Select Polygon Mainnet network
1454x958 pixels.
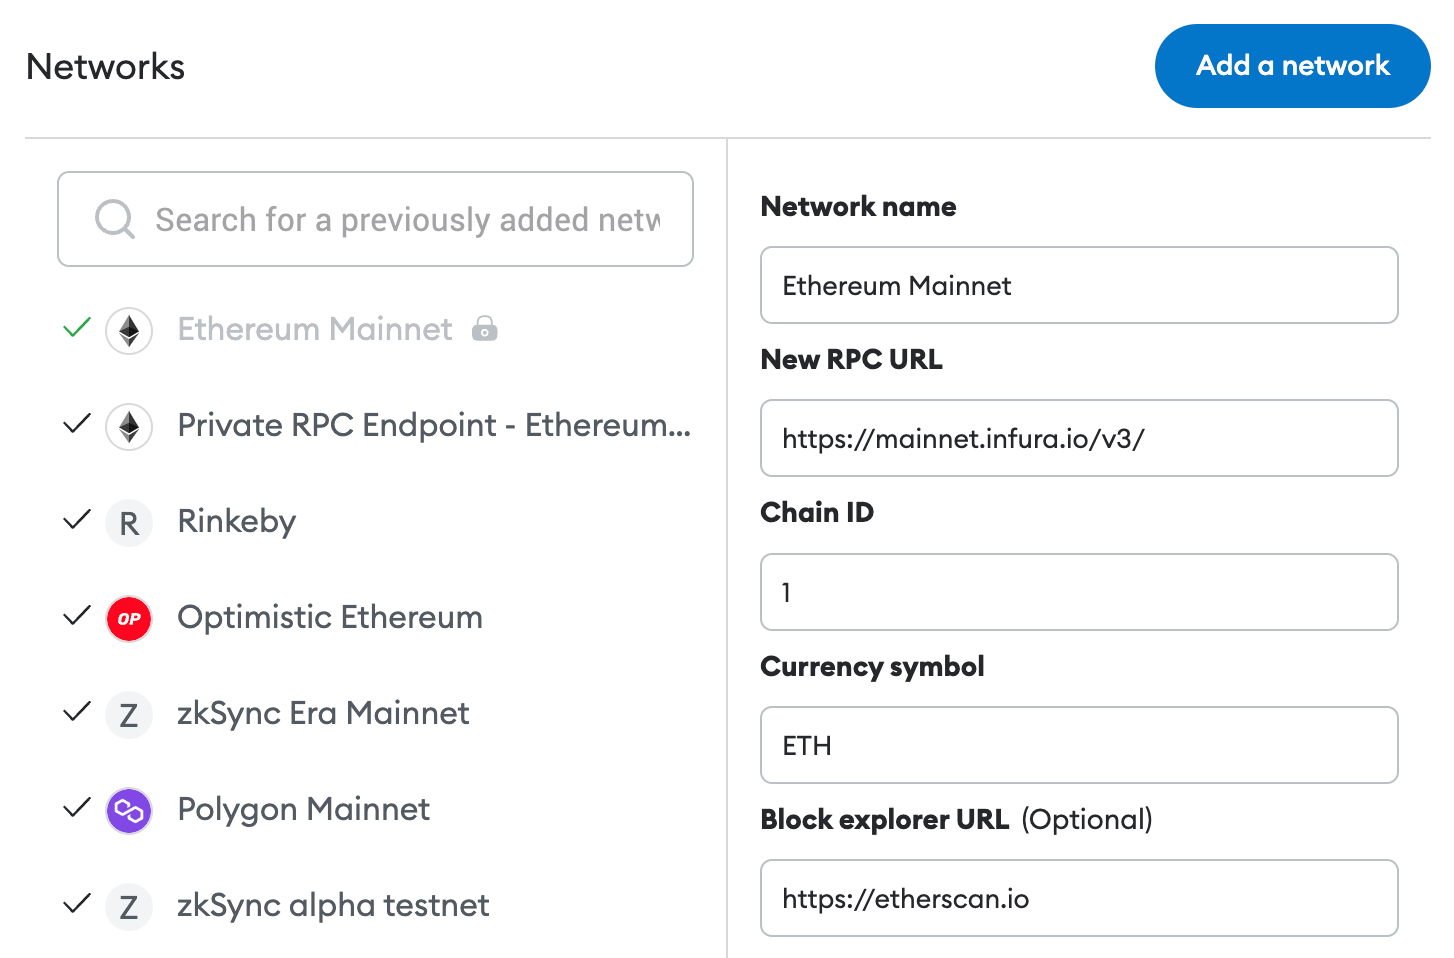pos(304,810)
